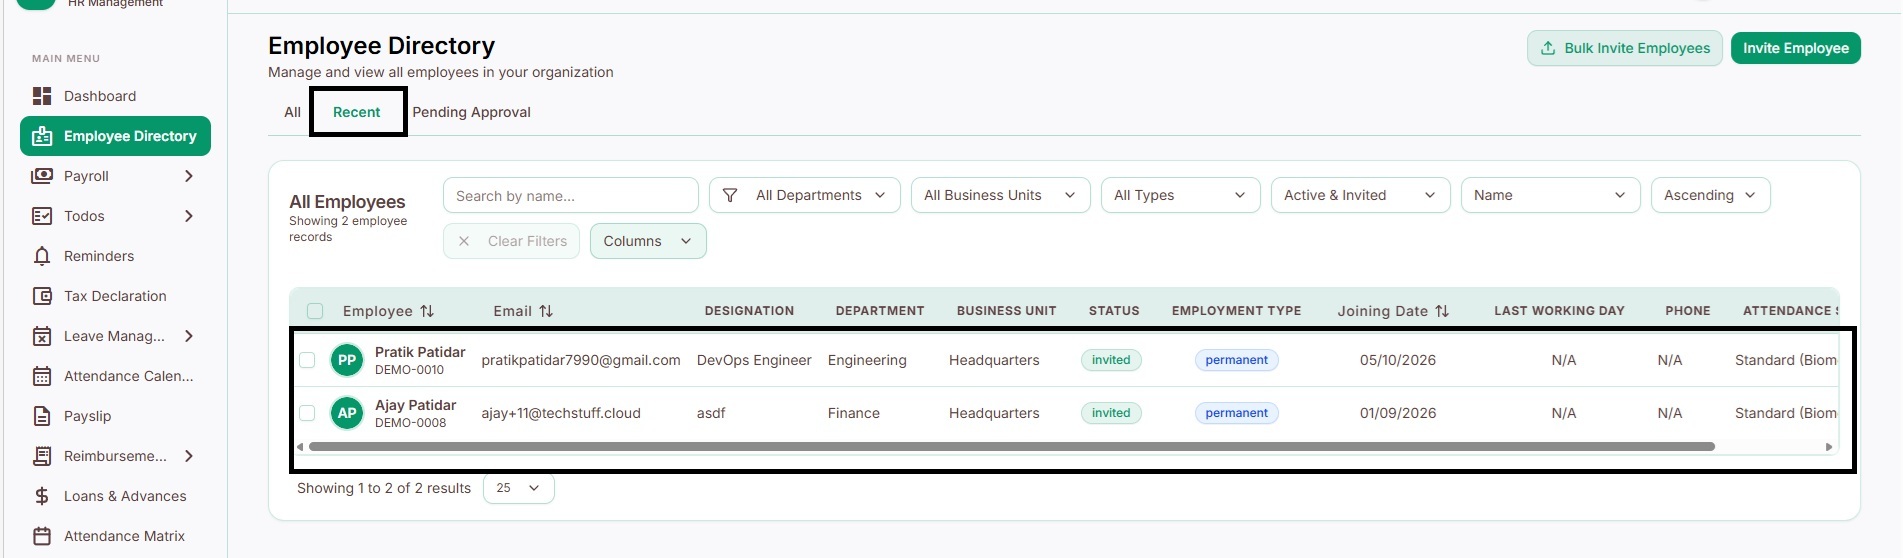This screenshot has width=1903, height=558.
Task: Open Tax Declaration menu item
Action: (115, 296)
